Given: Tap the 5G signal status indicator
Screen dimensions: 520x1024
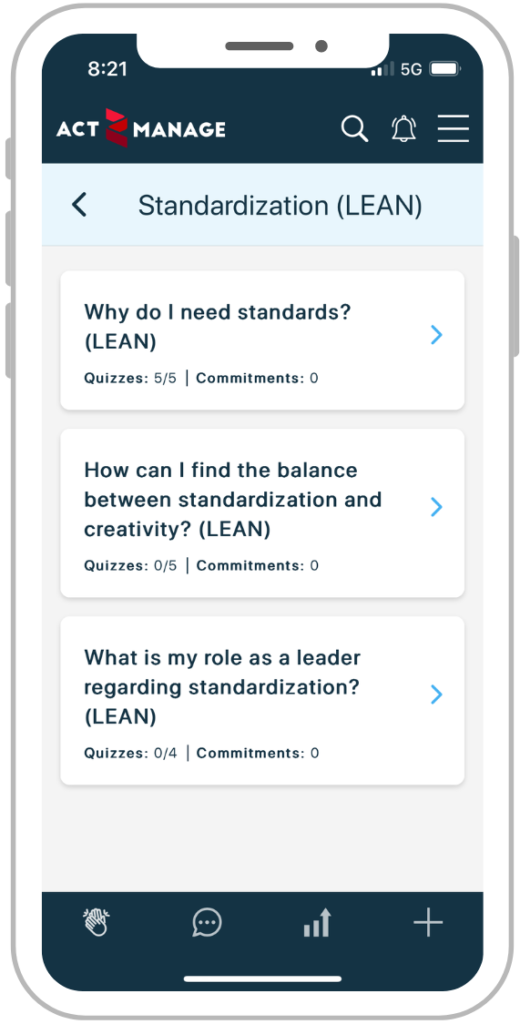Looking at the screenshot, I should [x=411, y=69].
